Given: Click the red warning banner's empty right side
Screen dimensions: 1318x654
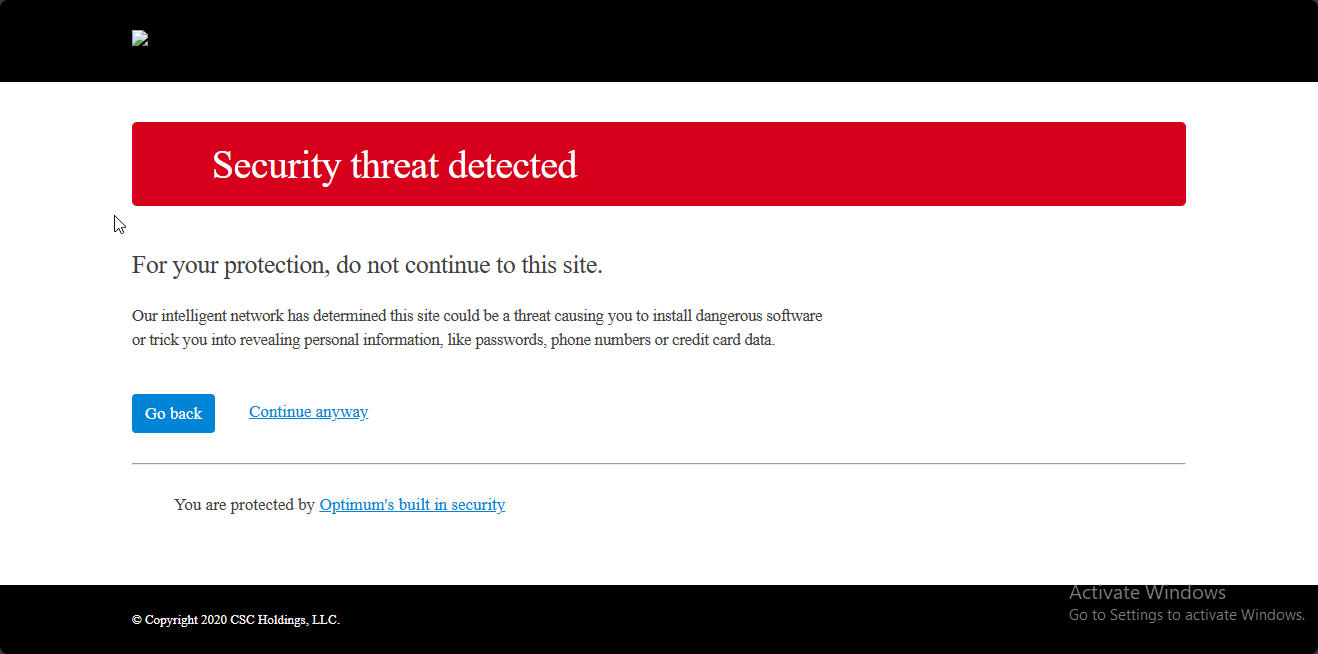Looking at the screenshot, I should [900, 164].
